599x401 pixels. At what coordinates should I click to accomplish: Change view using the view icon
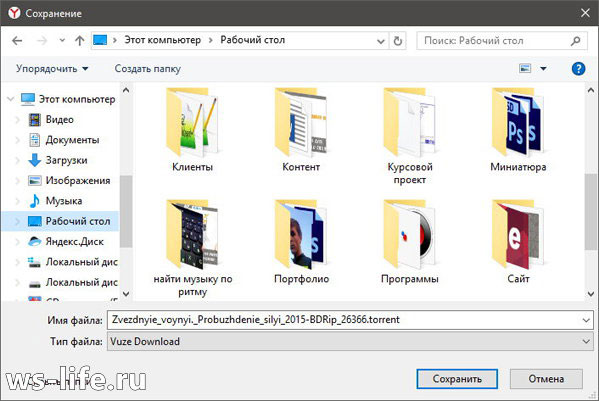(x=525, y=69)
